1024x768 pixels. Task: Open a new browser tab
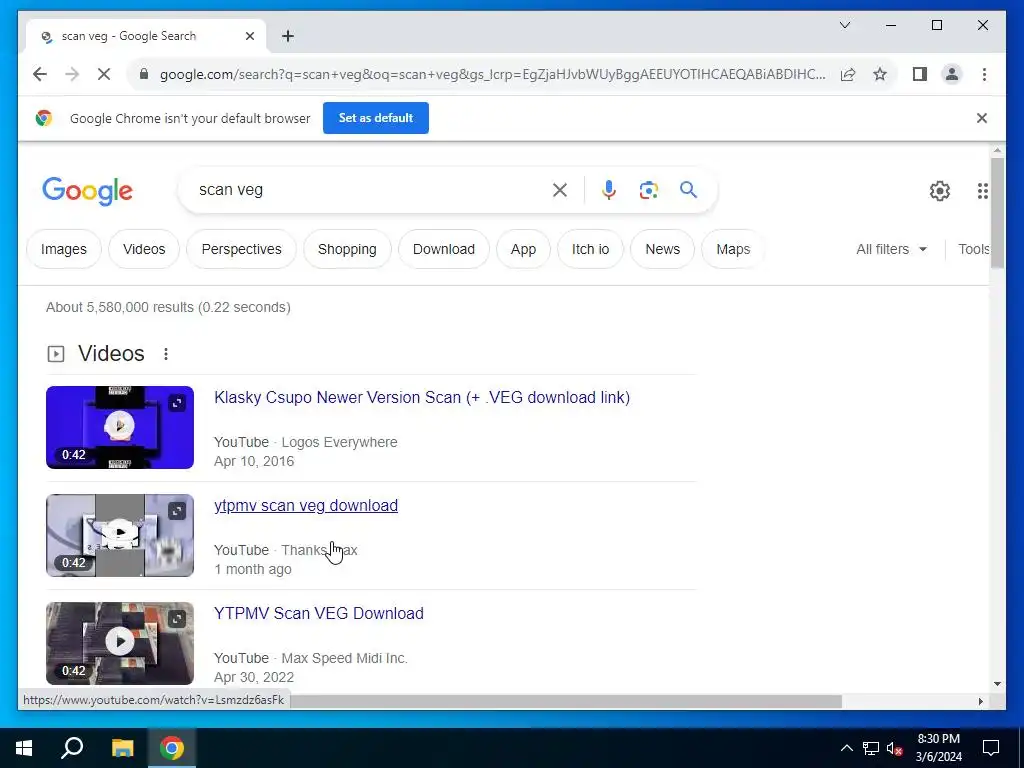tap(288, 36)
